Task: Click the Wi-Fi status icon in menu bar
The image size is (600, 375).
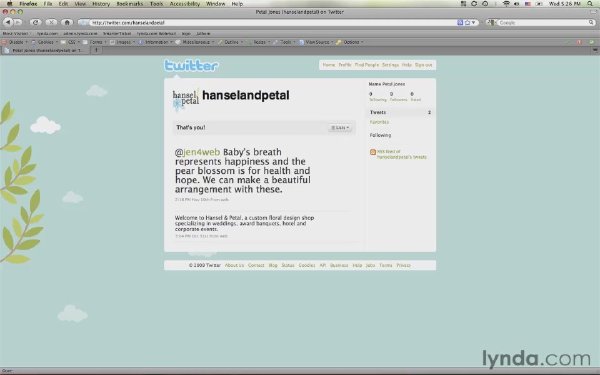Action: 506,3
